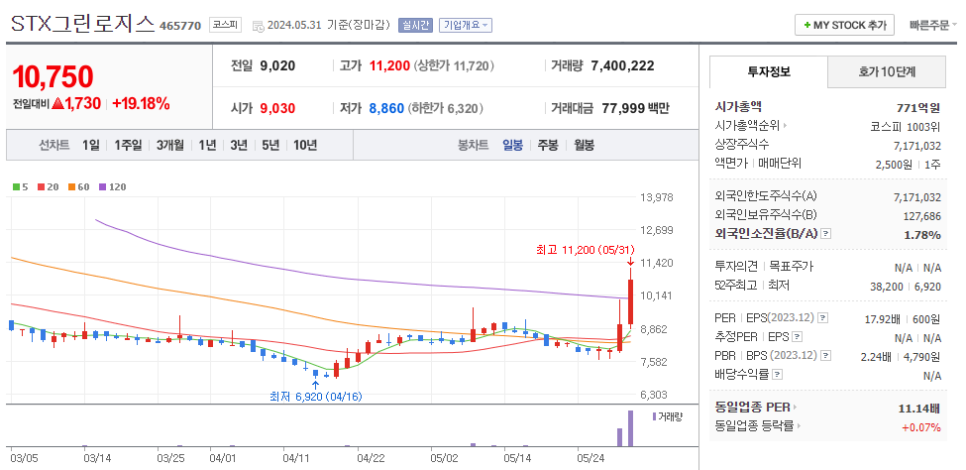Open help icon next to 추정PER EPS

point(797,337)
